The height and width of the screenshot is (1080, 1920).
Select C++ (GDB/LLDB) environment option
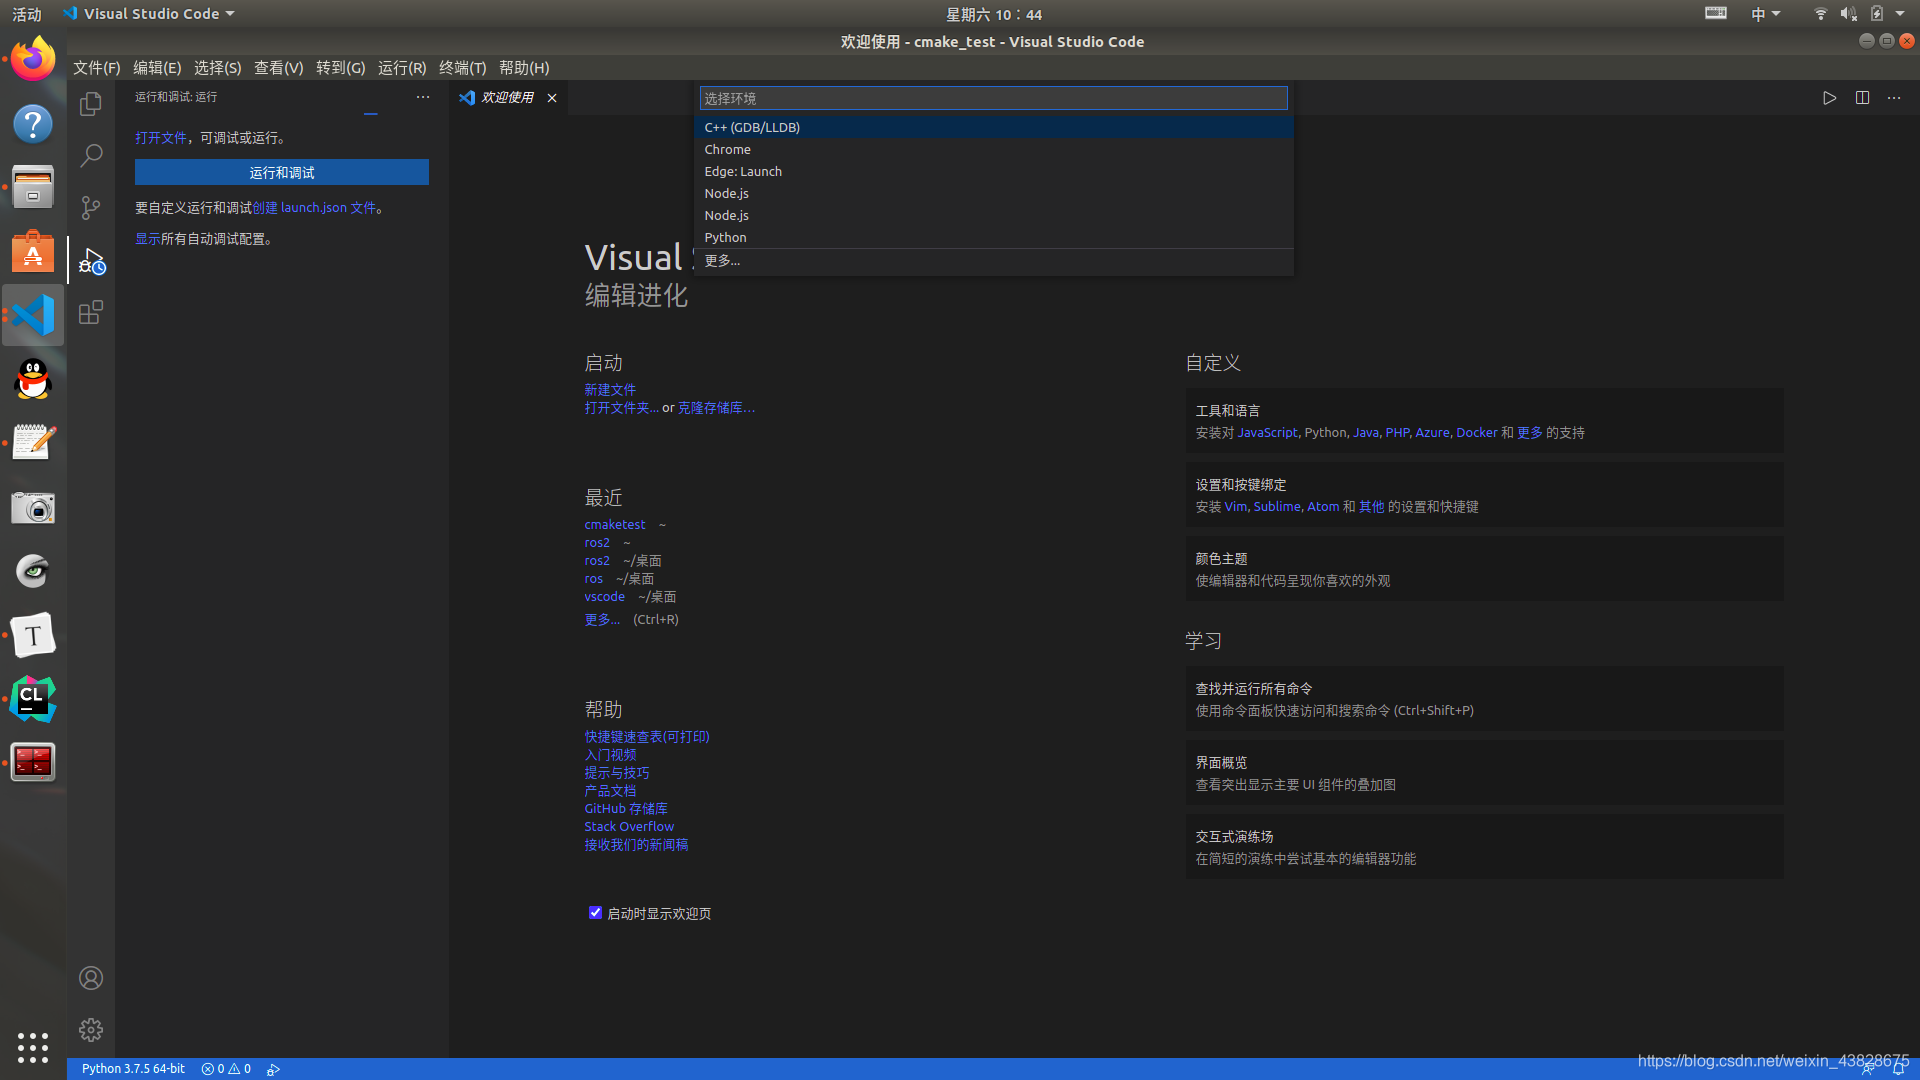[x=752, y=127]
